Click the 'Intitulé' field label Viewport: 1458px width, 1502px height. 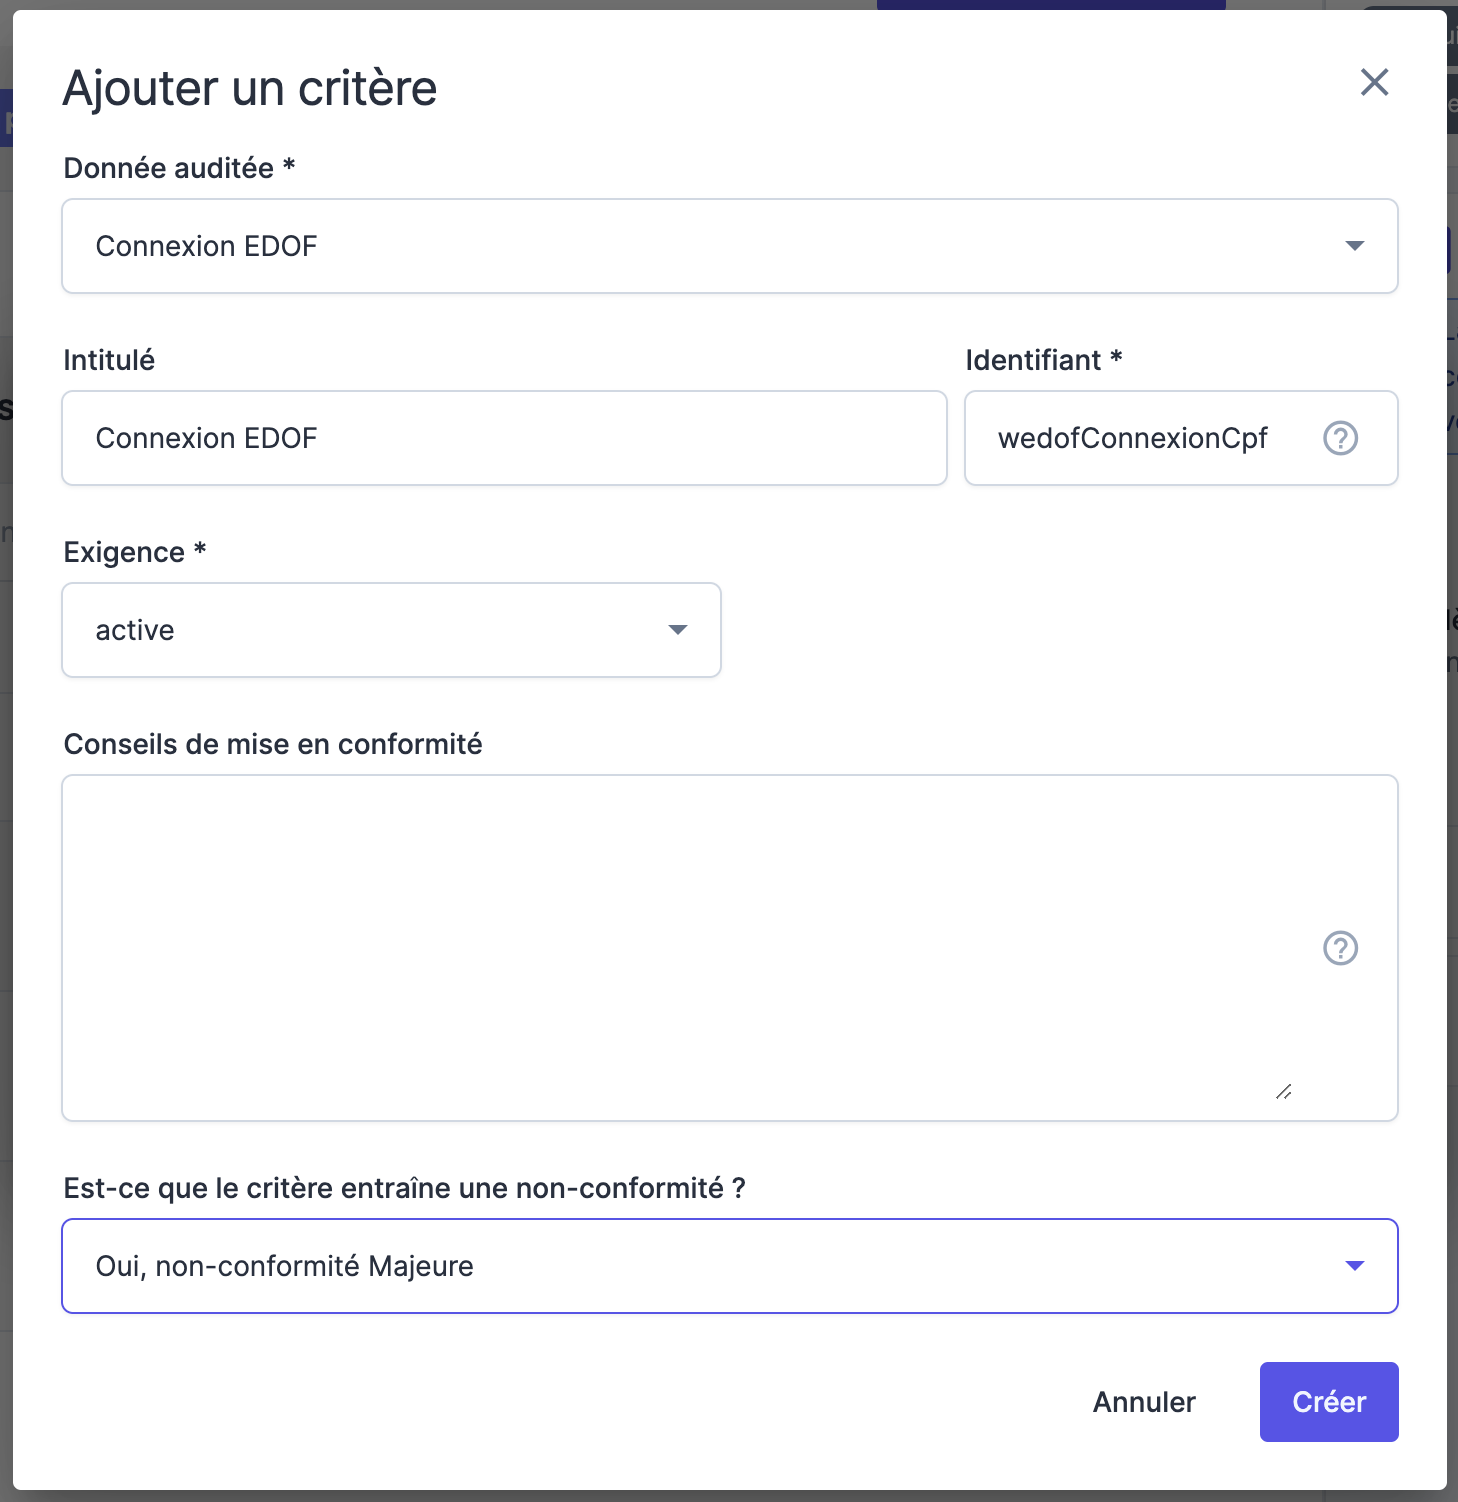(x=109, y=360)
